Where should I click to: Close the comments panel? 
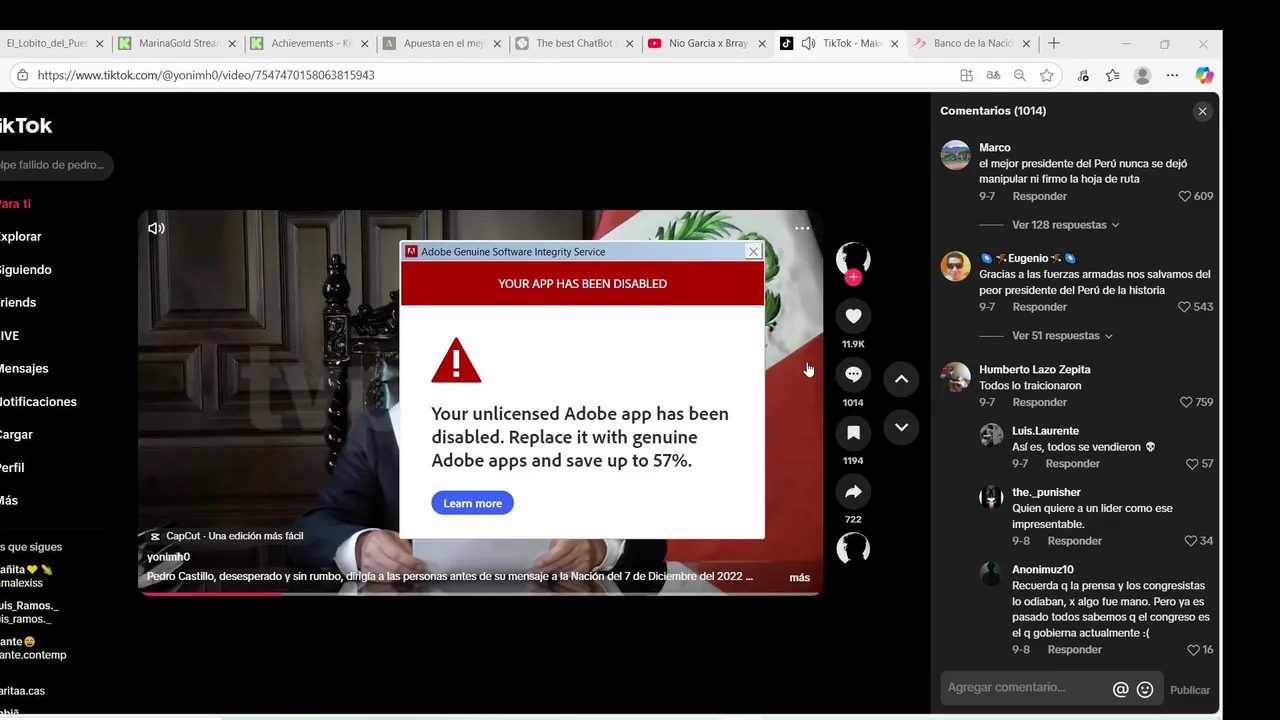point(1202,111)
